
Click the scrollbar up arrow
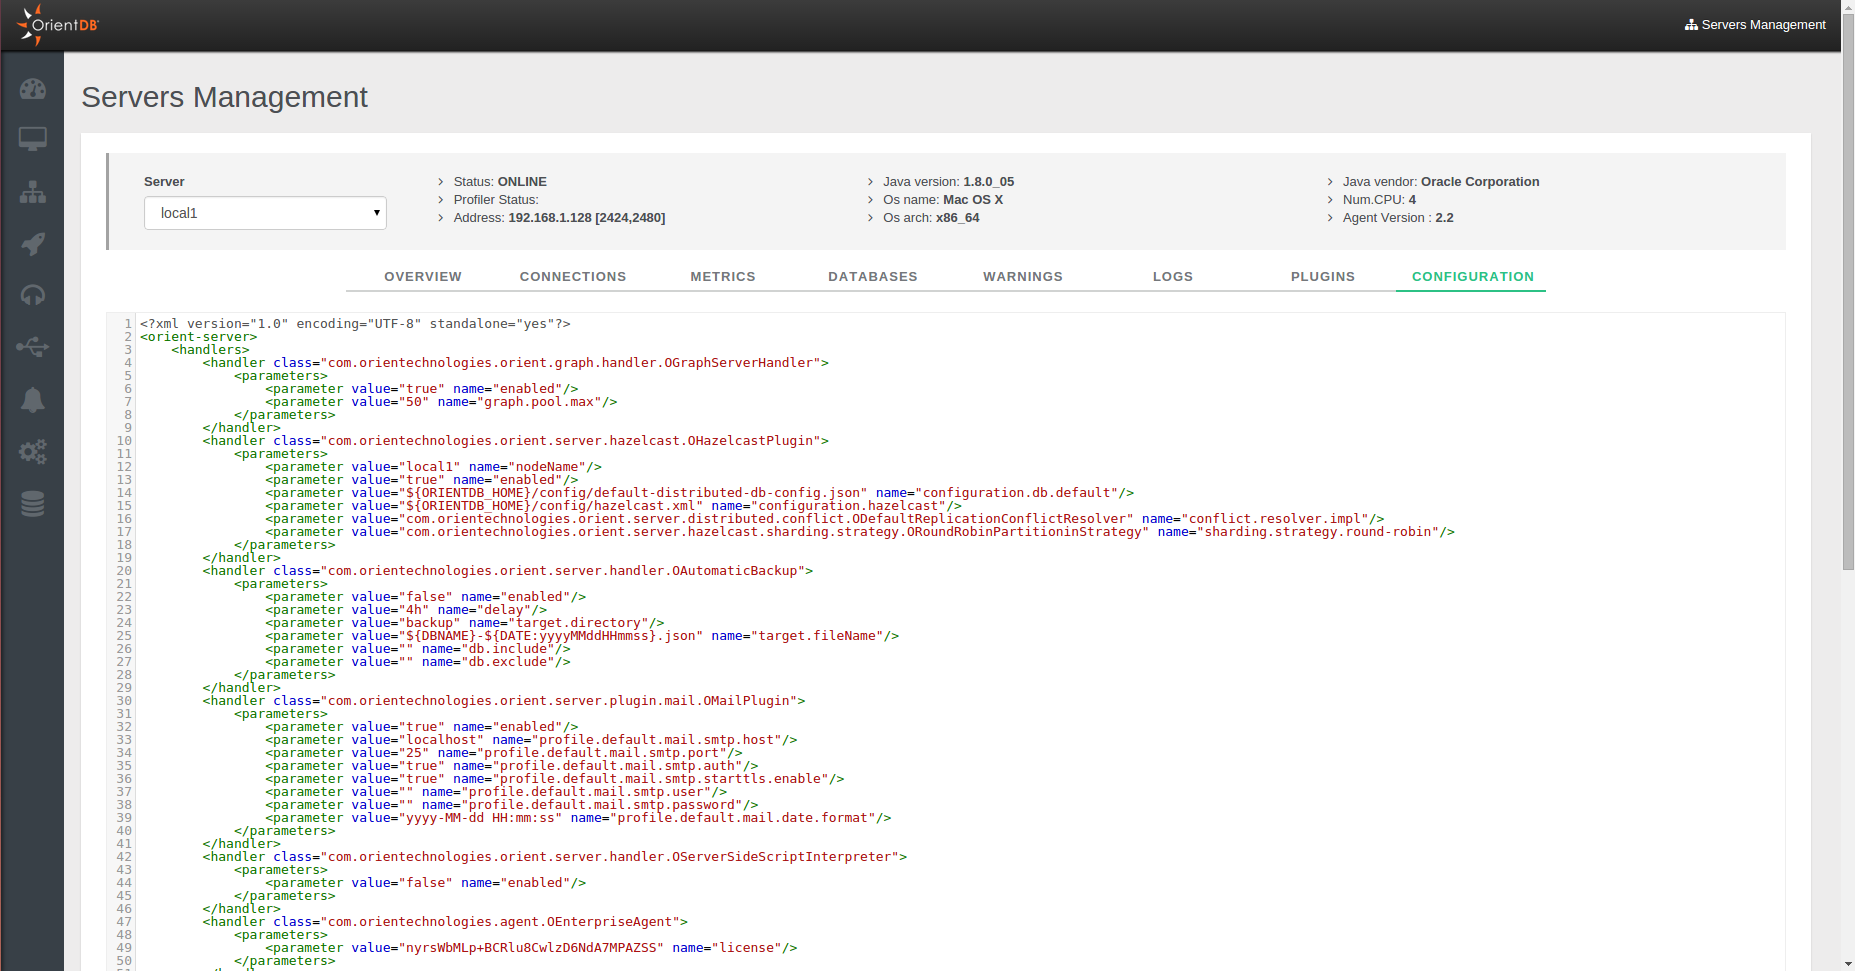pyautogui.click(x=1848, y=6)
